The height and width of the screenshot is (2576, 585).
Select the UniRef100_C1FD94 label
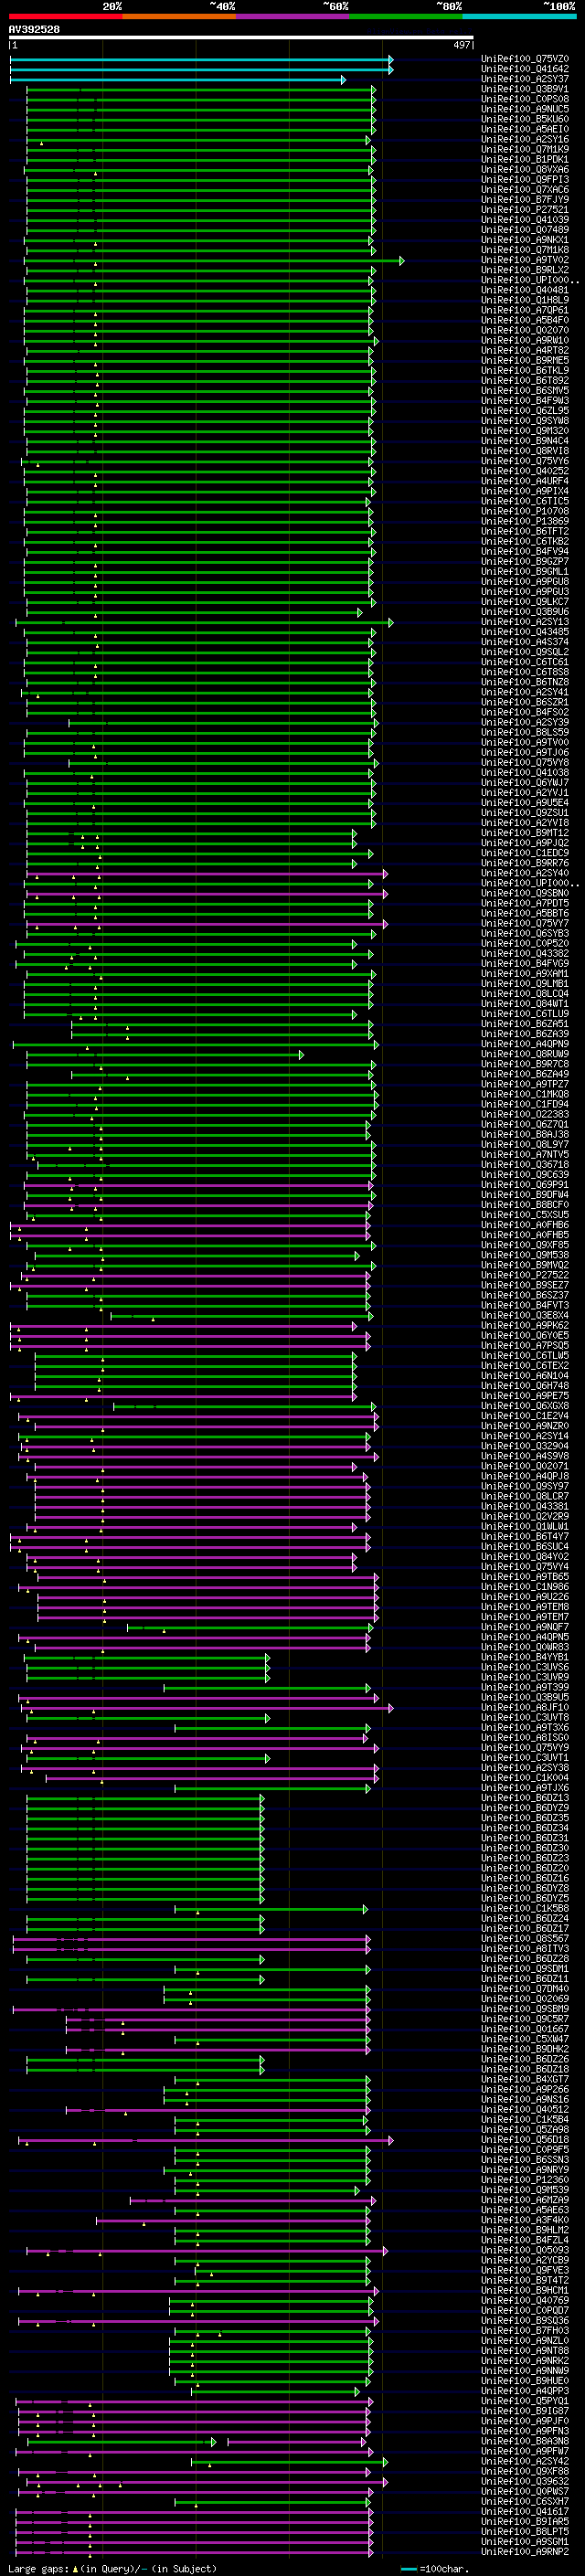tap(525, 1104)
